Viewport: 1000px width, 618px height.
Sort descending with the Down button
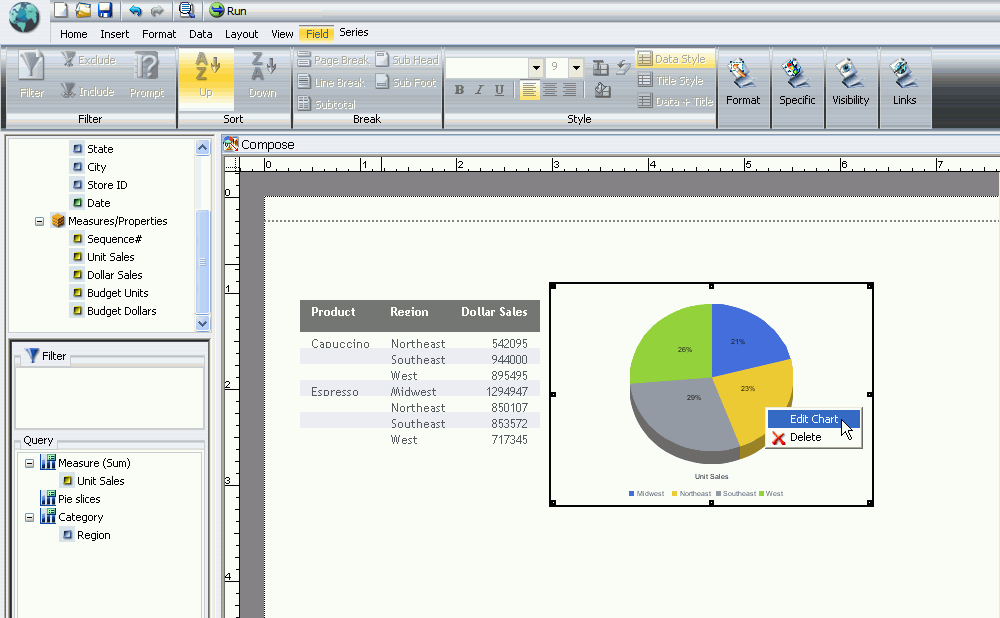[x=262, y=75]
